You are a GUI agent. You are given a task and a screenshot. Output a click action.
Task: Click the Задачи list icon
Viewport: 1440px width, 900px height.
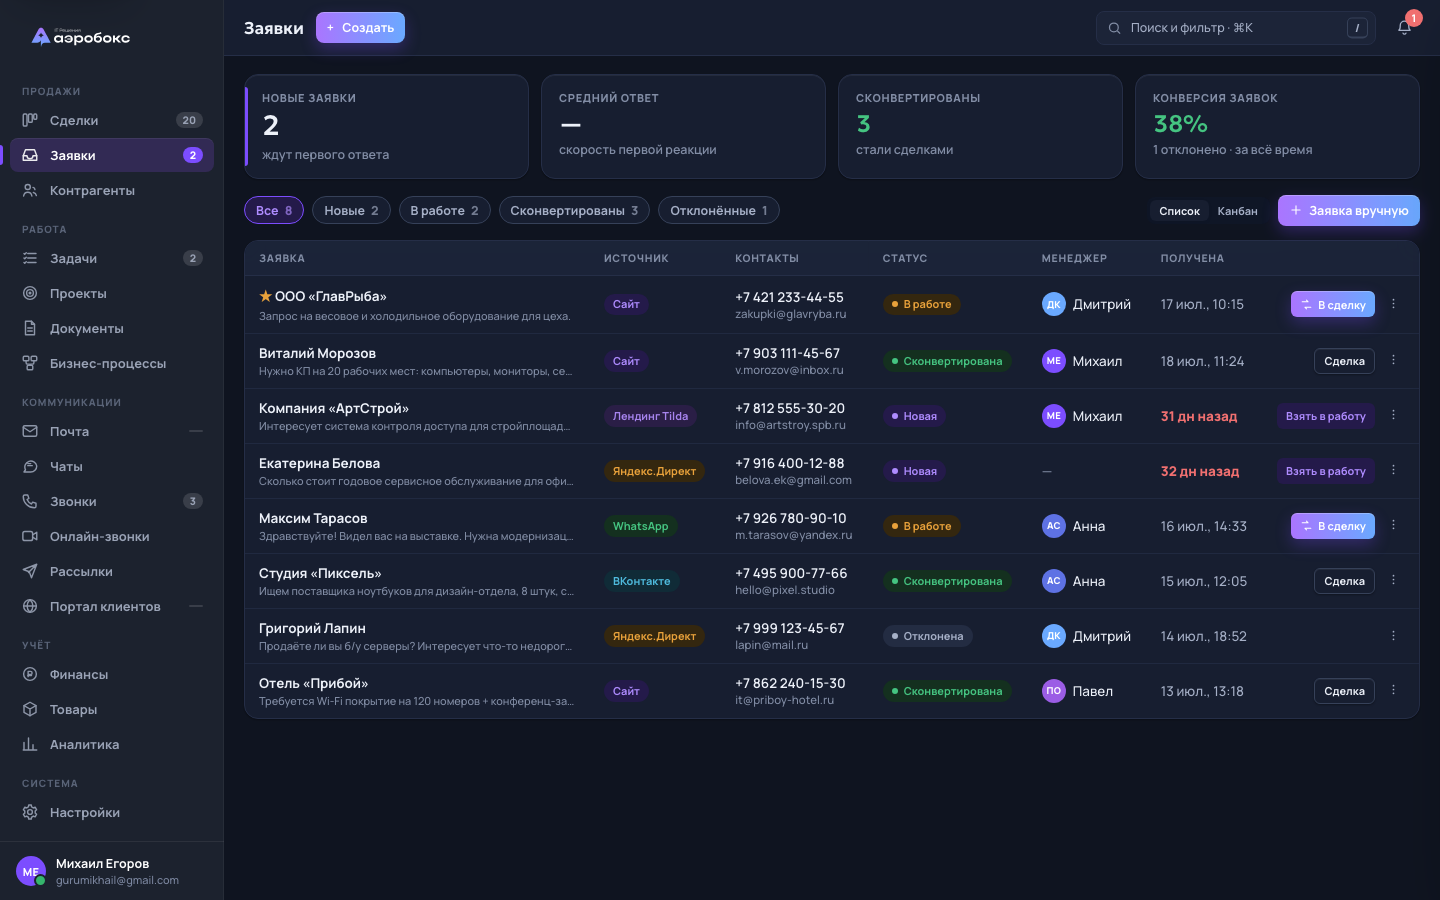point(30,258)
